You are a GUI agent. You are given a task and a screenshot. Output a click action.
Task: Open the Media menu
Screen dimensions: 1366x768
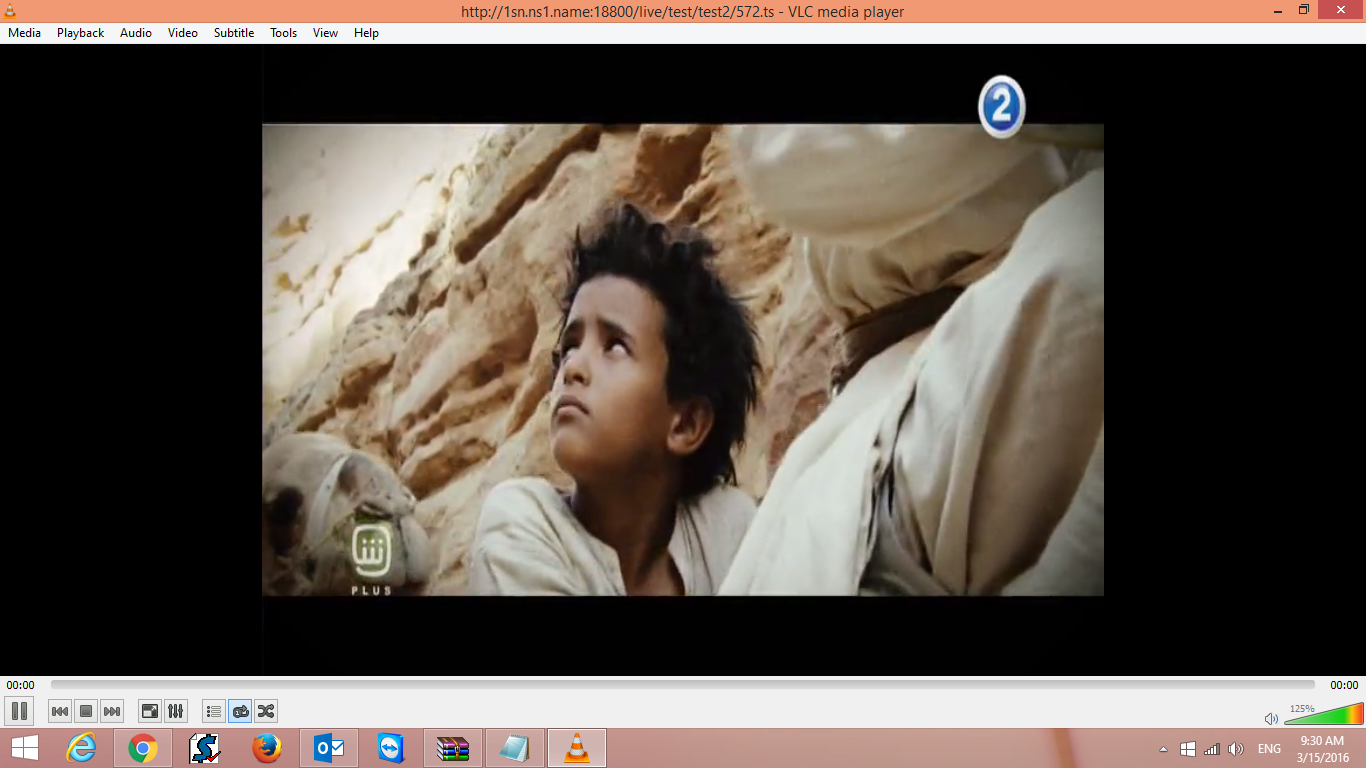[25, 33]
